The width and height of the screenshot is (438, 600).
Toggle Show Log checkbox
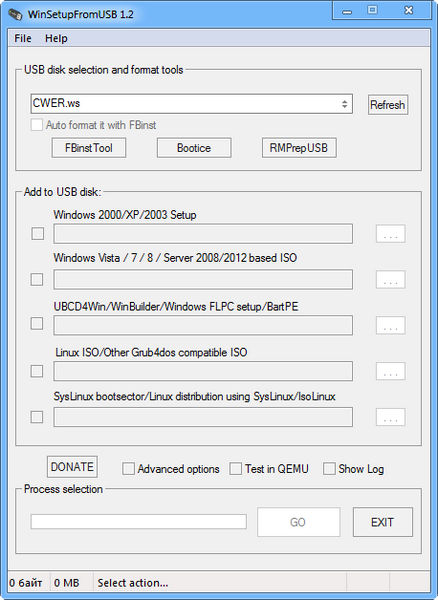tap(329, 469)
